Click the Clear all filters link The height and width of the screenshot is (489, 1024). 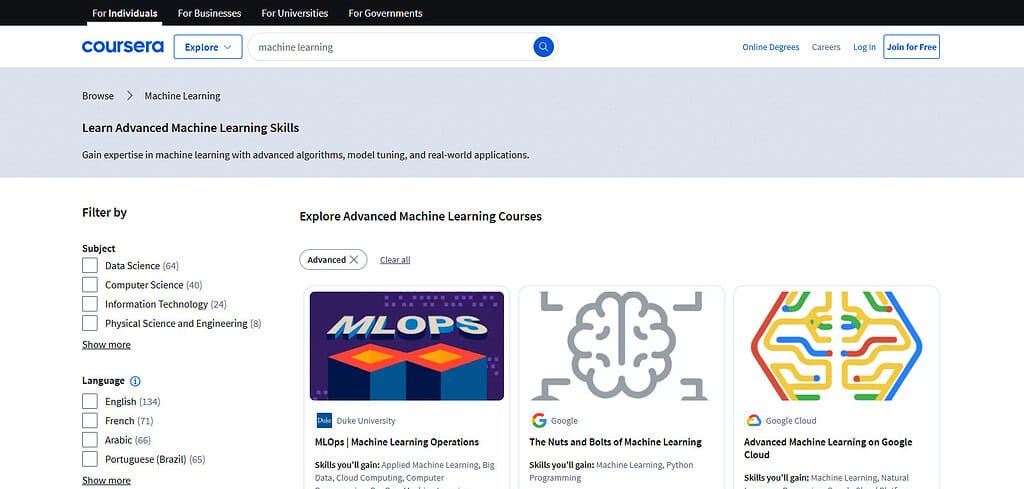tap(395, 260)
